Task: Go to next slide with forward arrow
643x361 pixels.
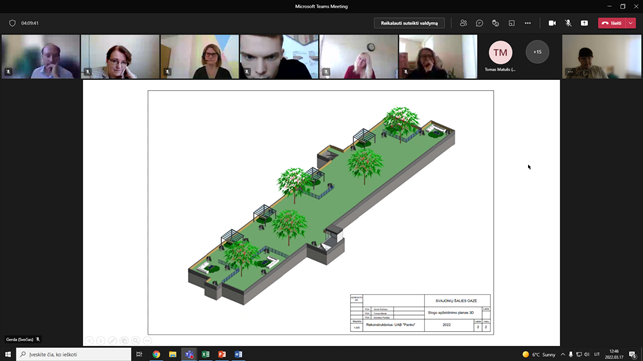Action: coord(100,340)
